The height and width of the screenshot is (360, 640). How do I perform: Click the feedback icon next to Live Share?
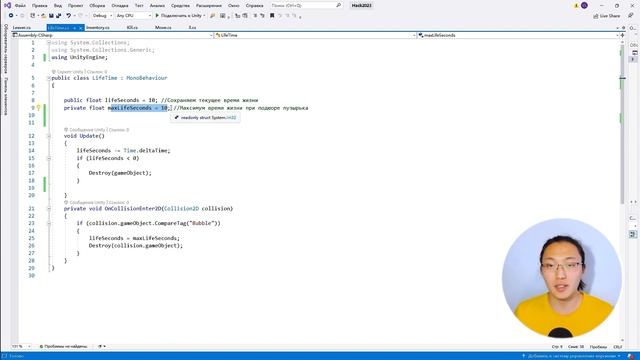(630, 16)
